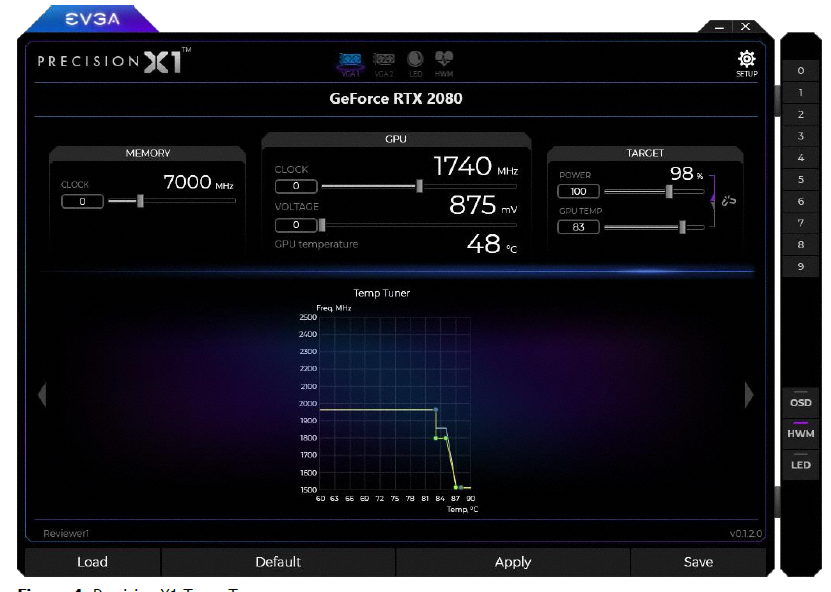
Task: Select profile slot 3
Action: click(x=801, y=136)
